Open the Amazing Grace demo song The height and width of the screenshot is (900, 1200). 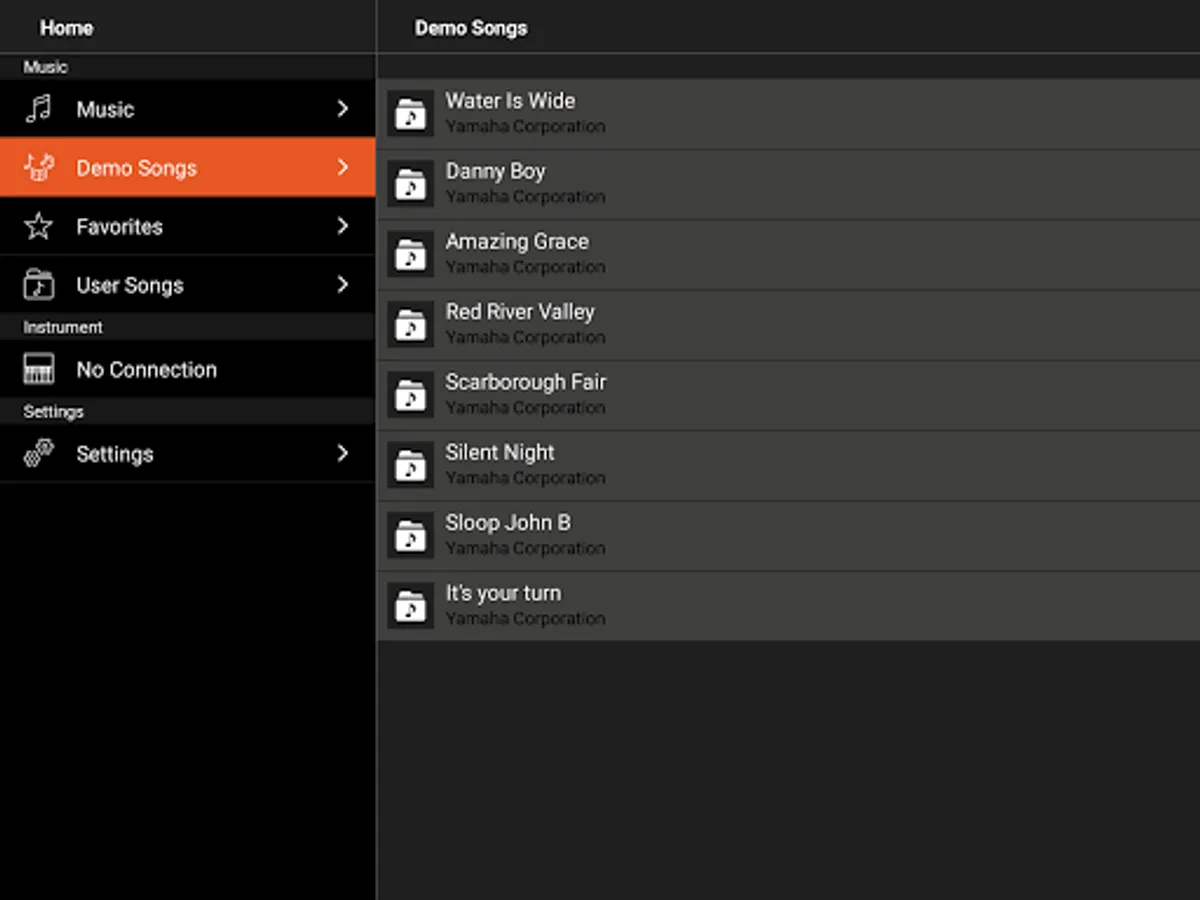coord(788,254)
